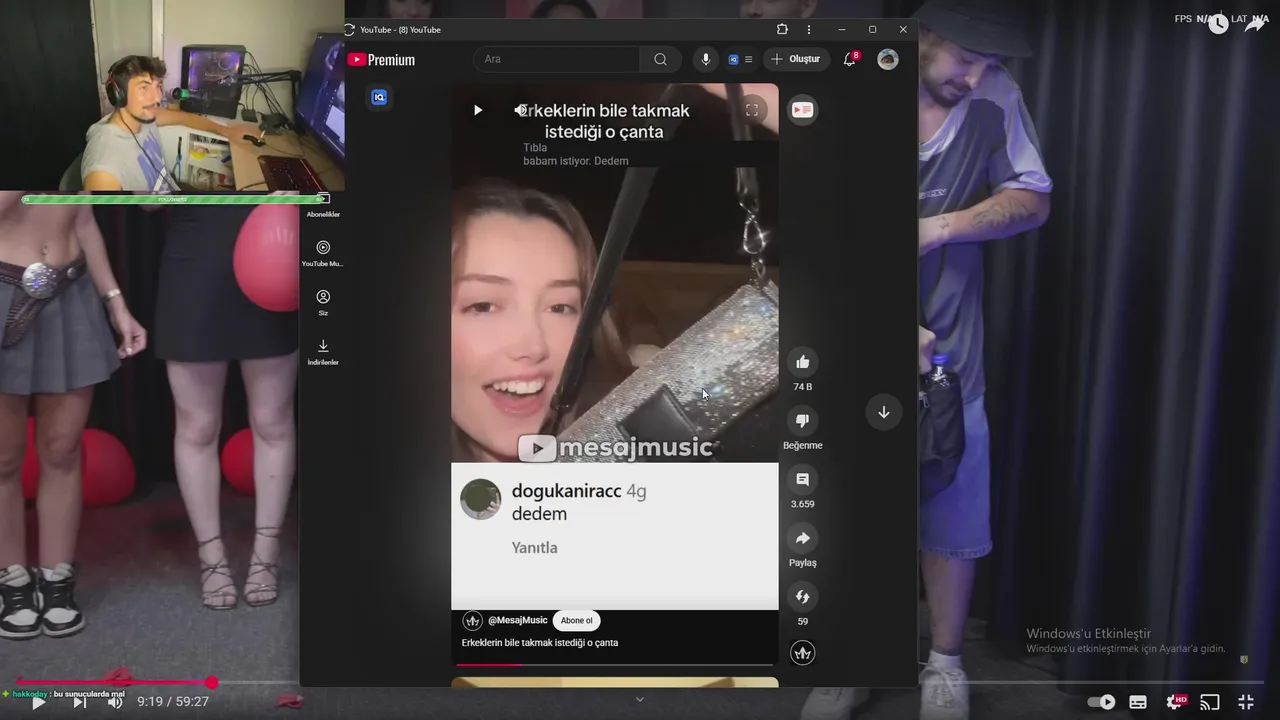Open the IQ extension menu in header
Viewport: 1280px width, 720px height.
point(740,59)
